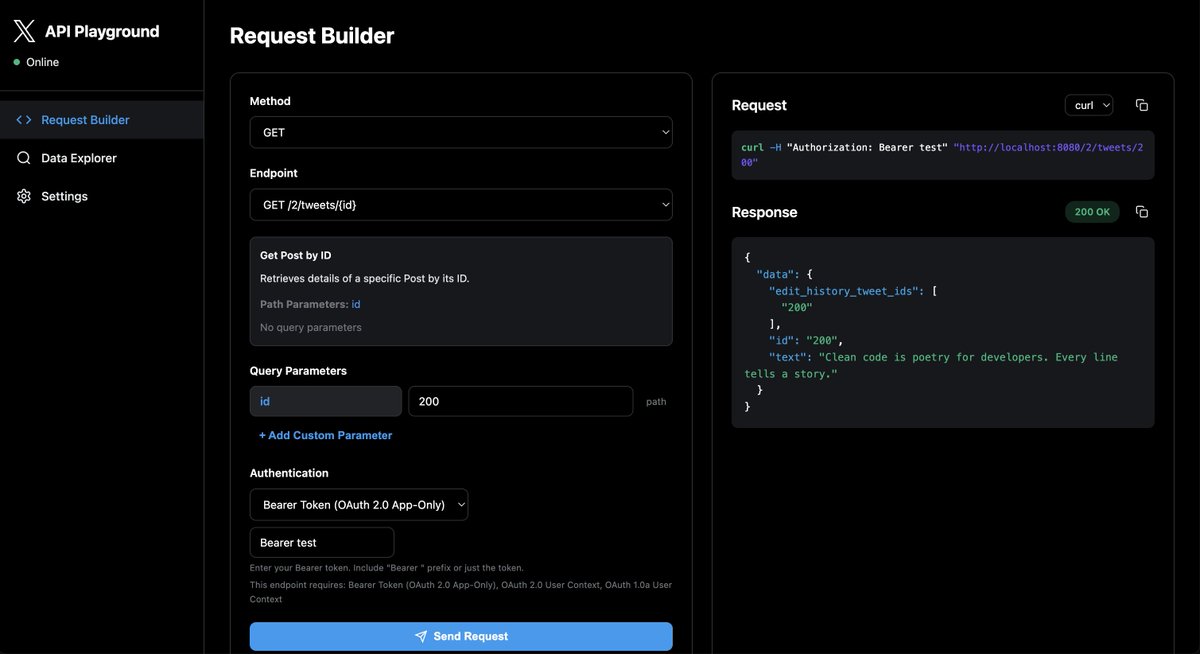Click the Data Explorer magnifier icon

tap(24, 158)
